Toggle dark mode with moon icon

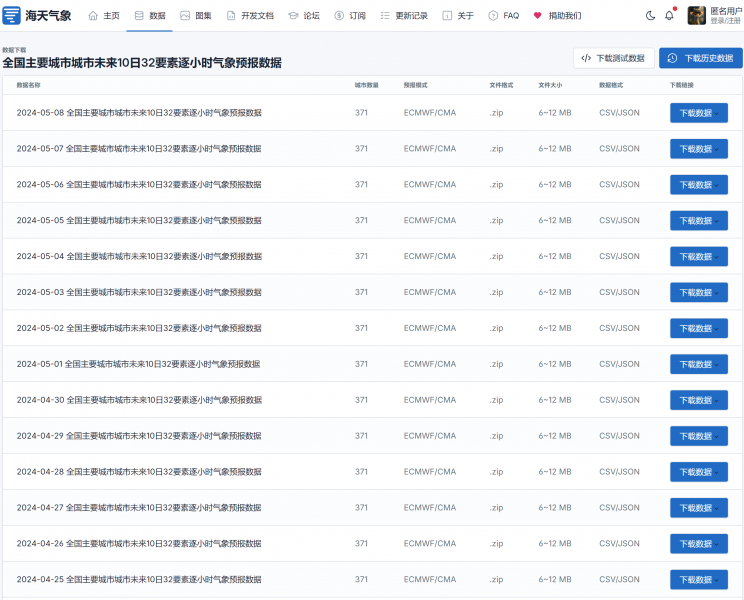651,16
